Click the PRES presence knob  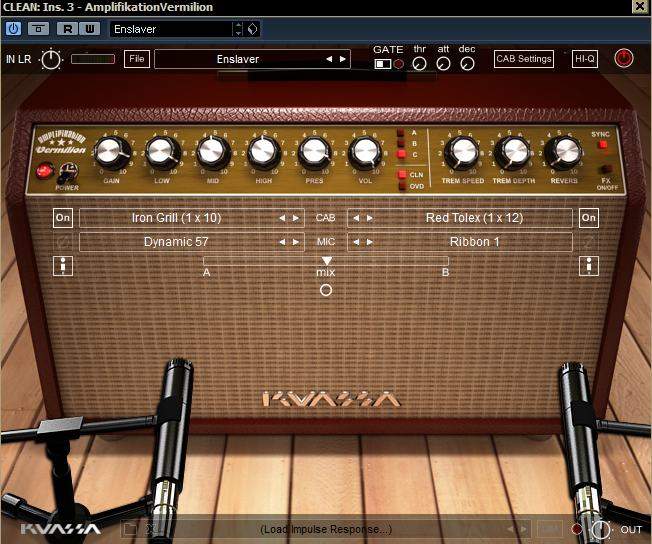coord(314,152)
